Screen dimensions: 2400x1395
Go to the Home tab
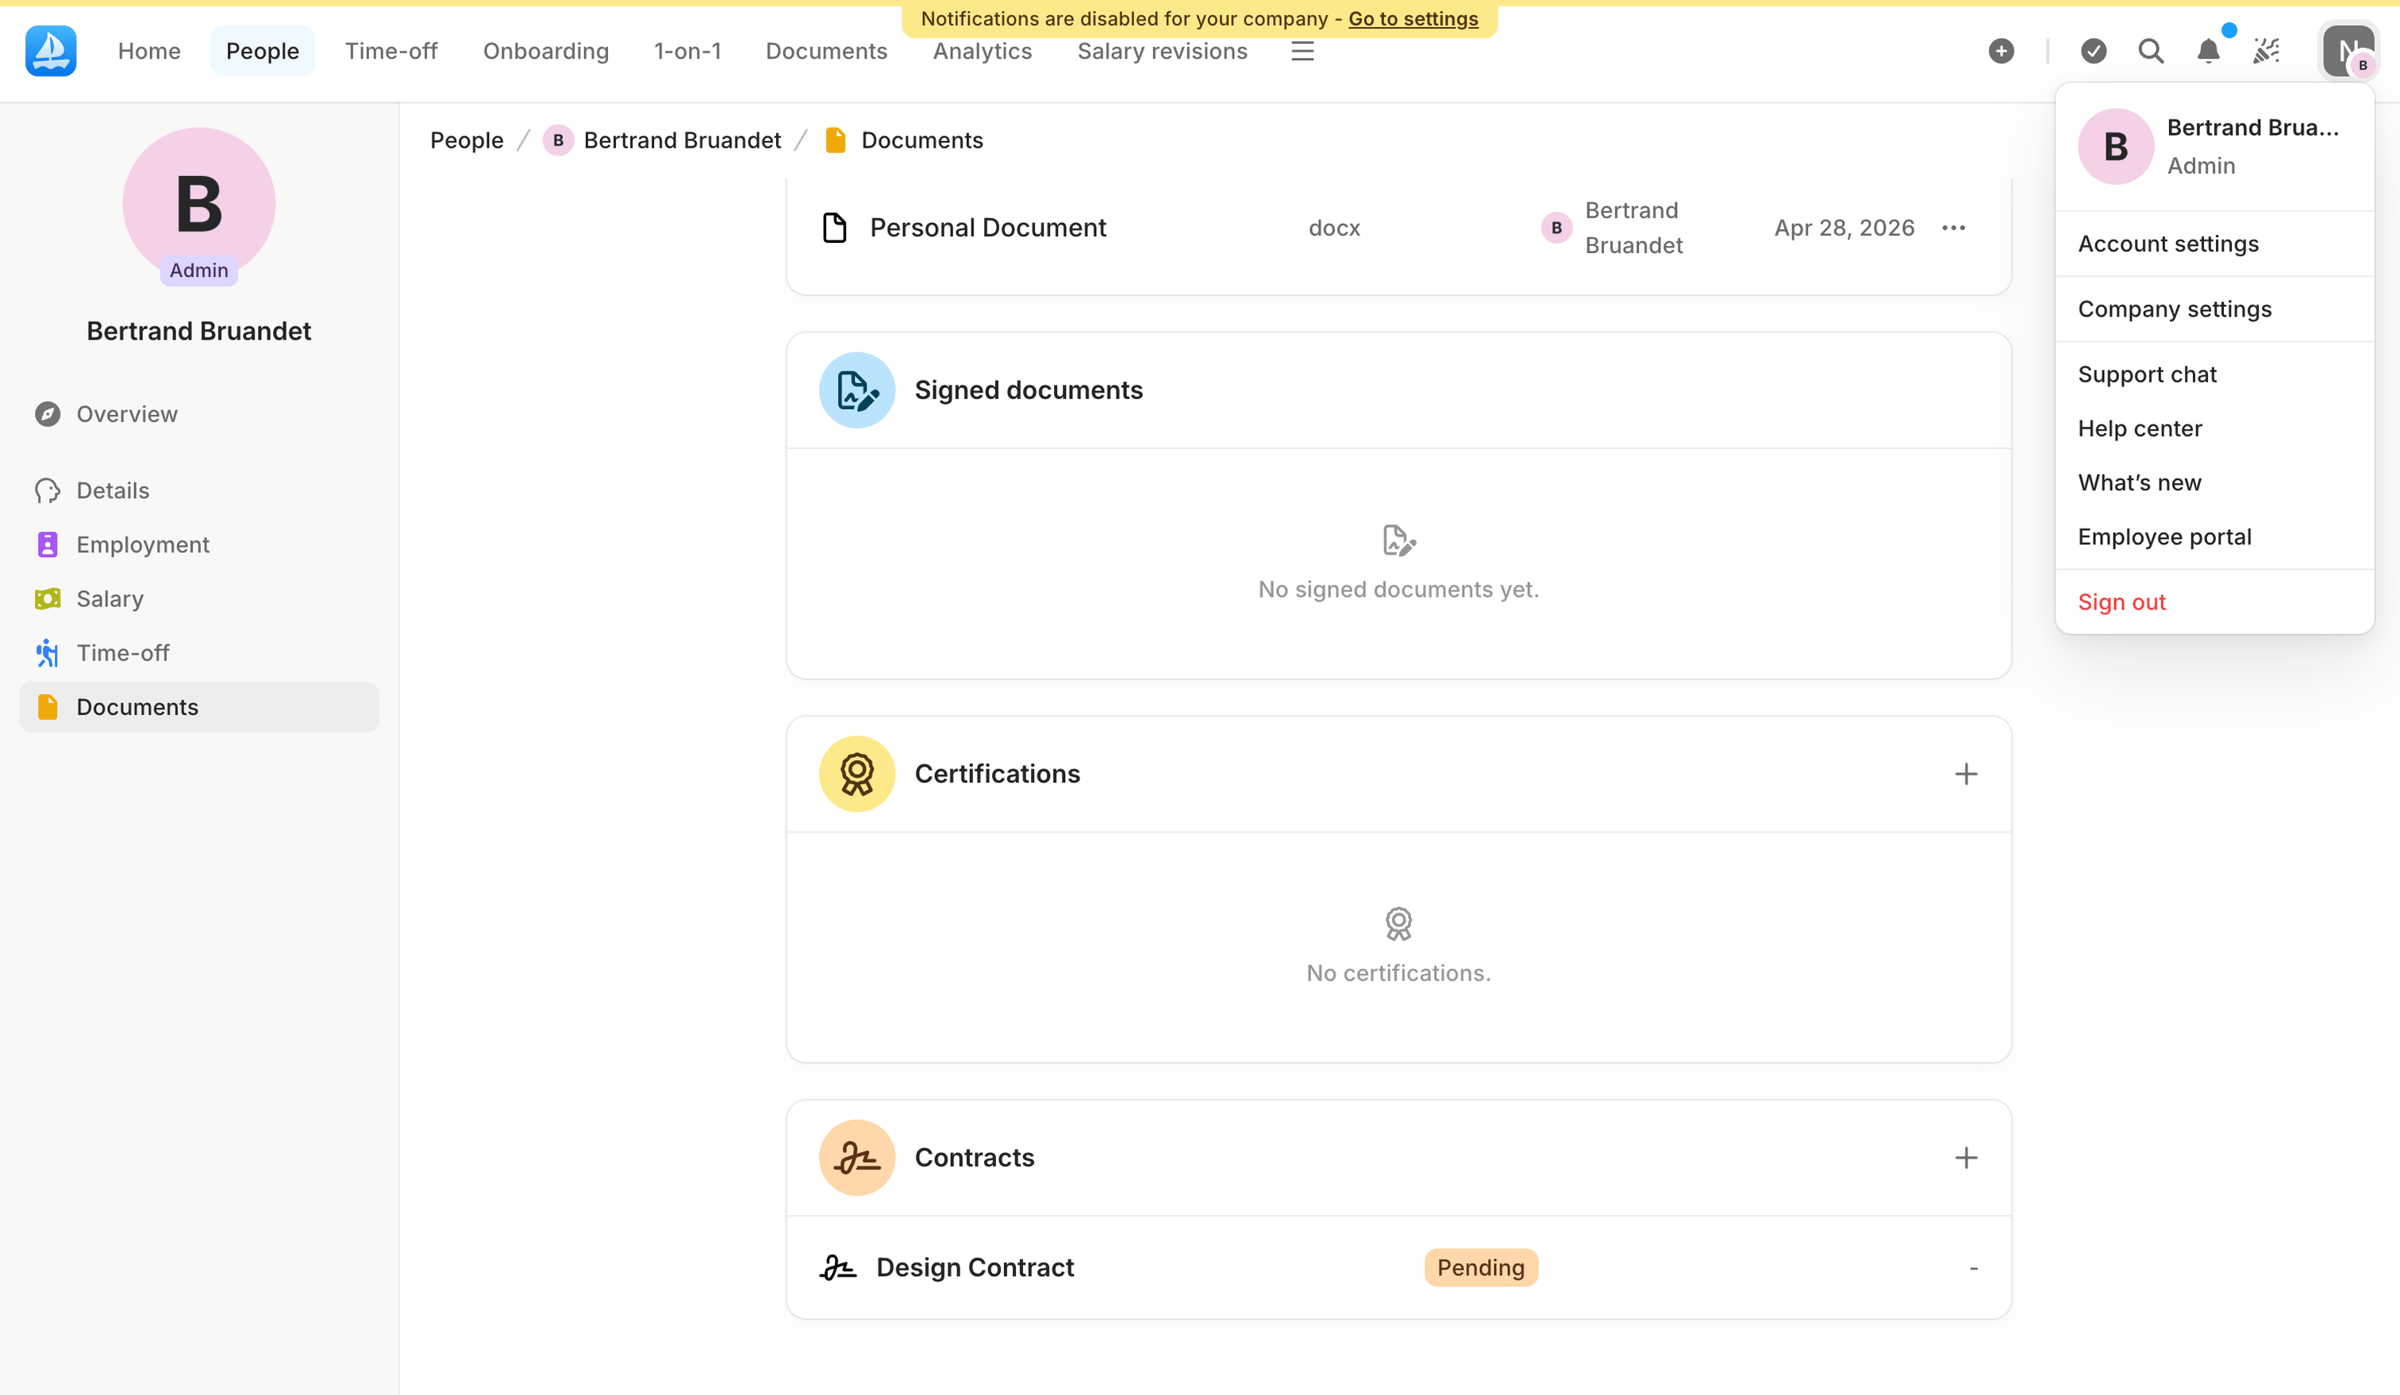tap(149, 51)
